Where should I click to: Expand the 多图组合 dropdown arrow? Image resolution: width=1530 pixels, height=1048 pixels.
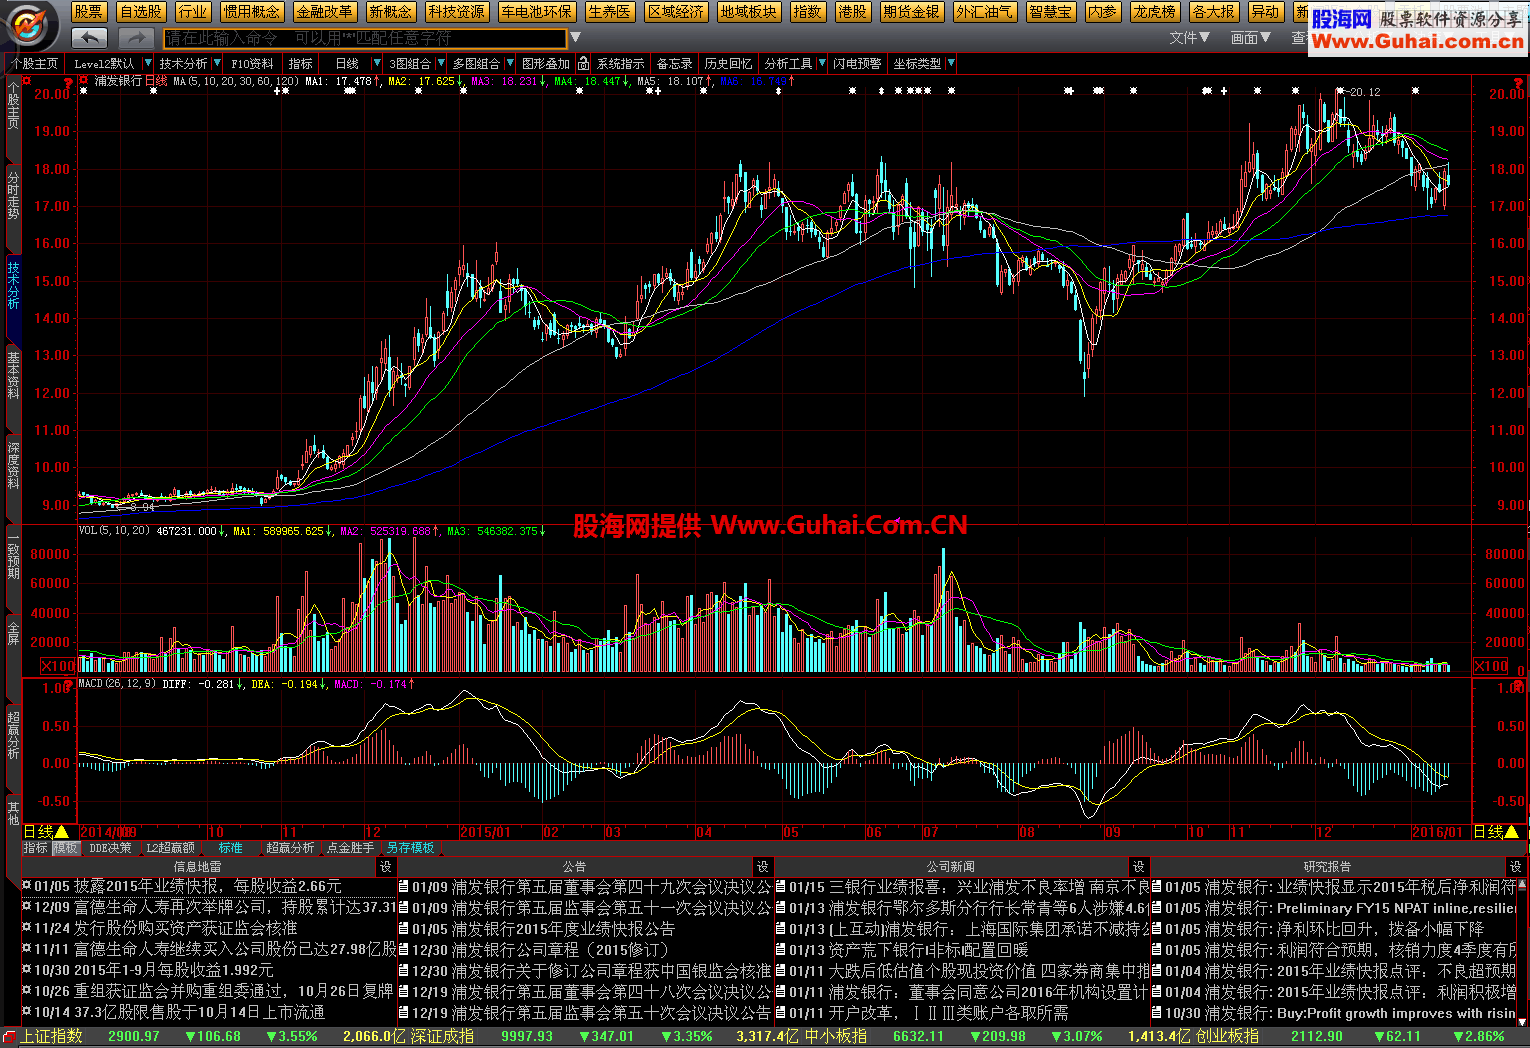point(510,63)
